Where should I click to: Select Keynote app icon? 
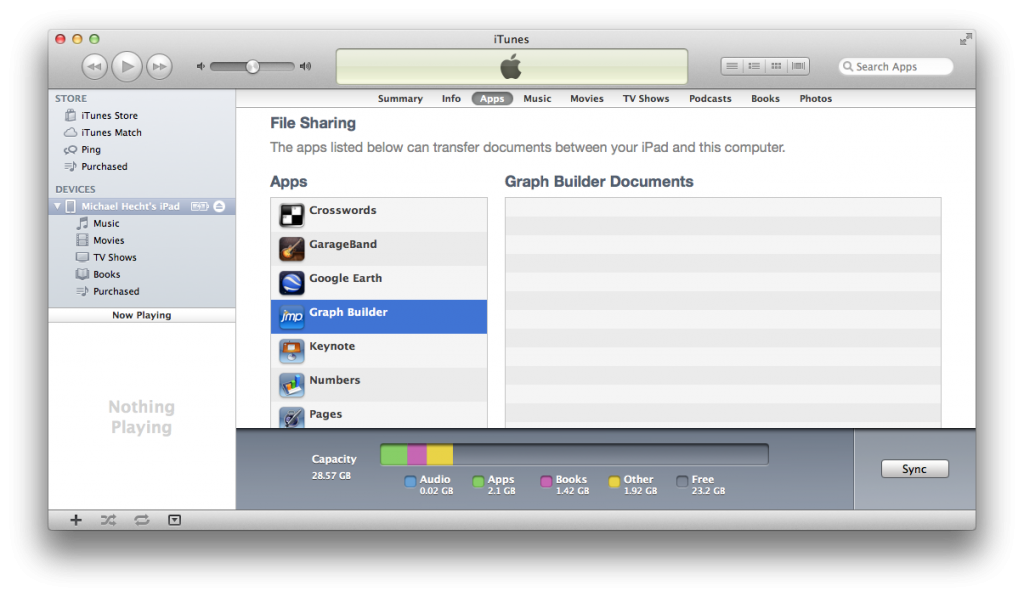click(291, 351)
